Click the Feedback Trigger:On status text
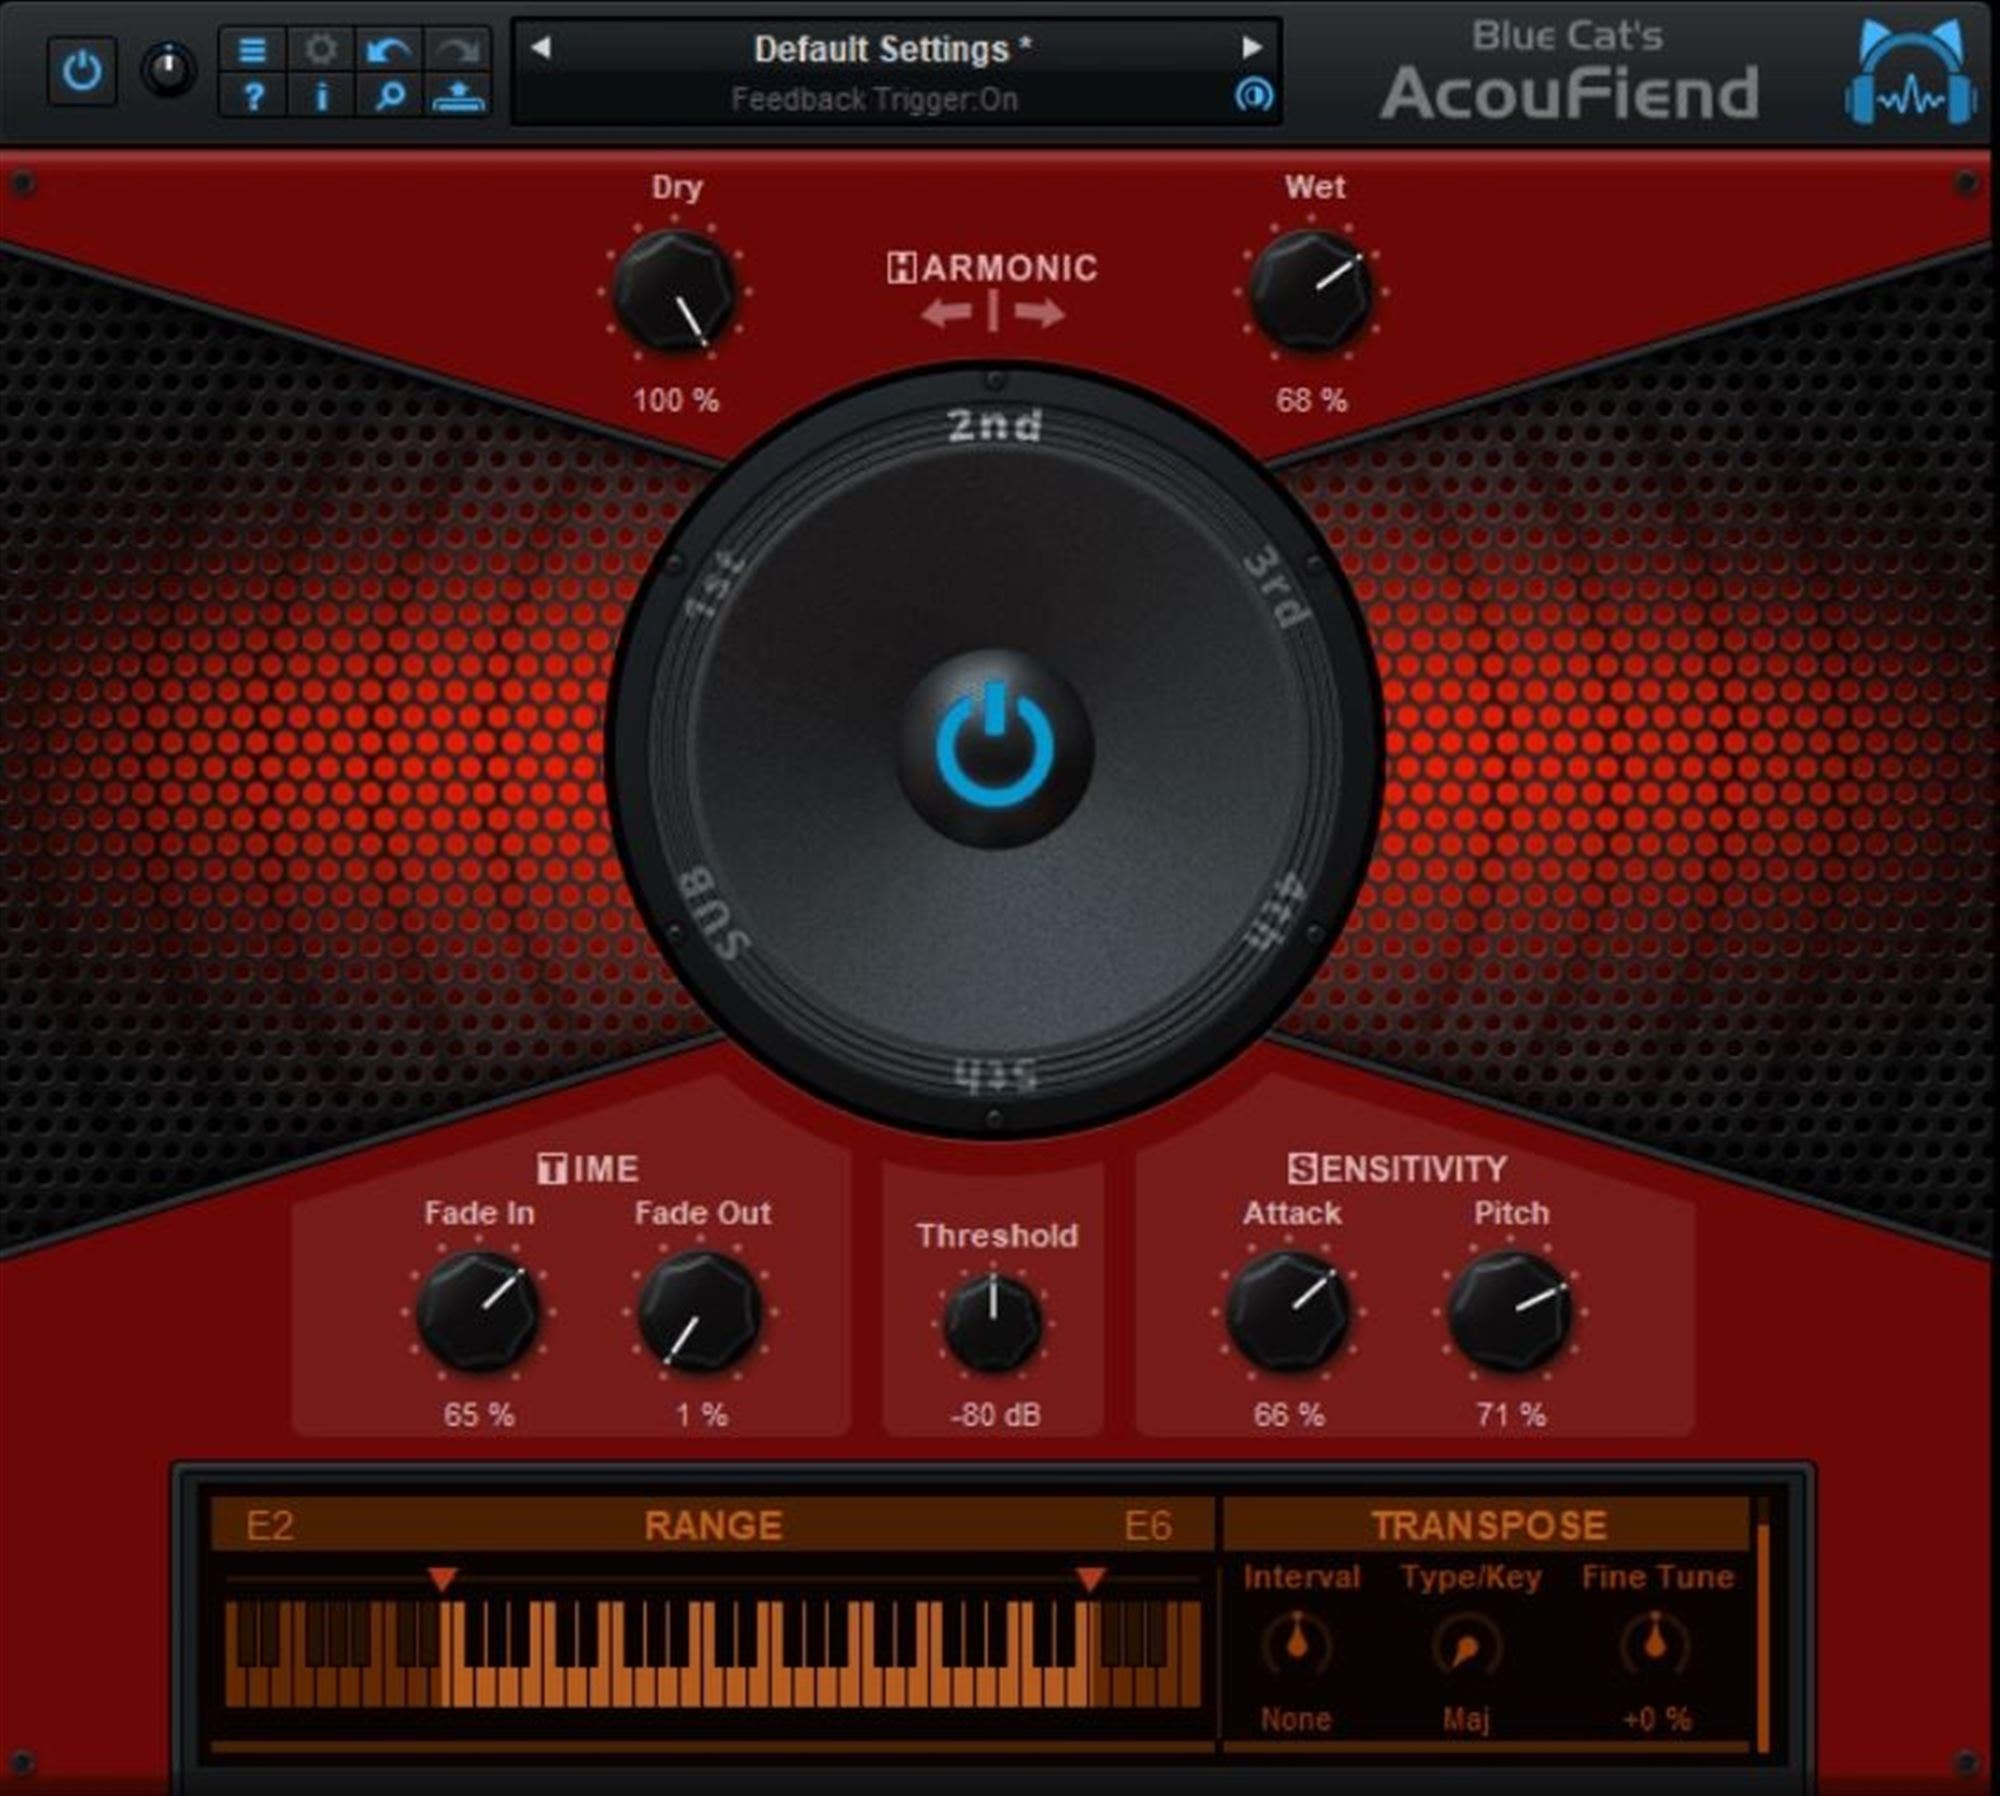 (874, 99)
